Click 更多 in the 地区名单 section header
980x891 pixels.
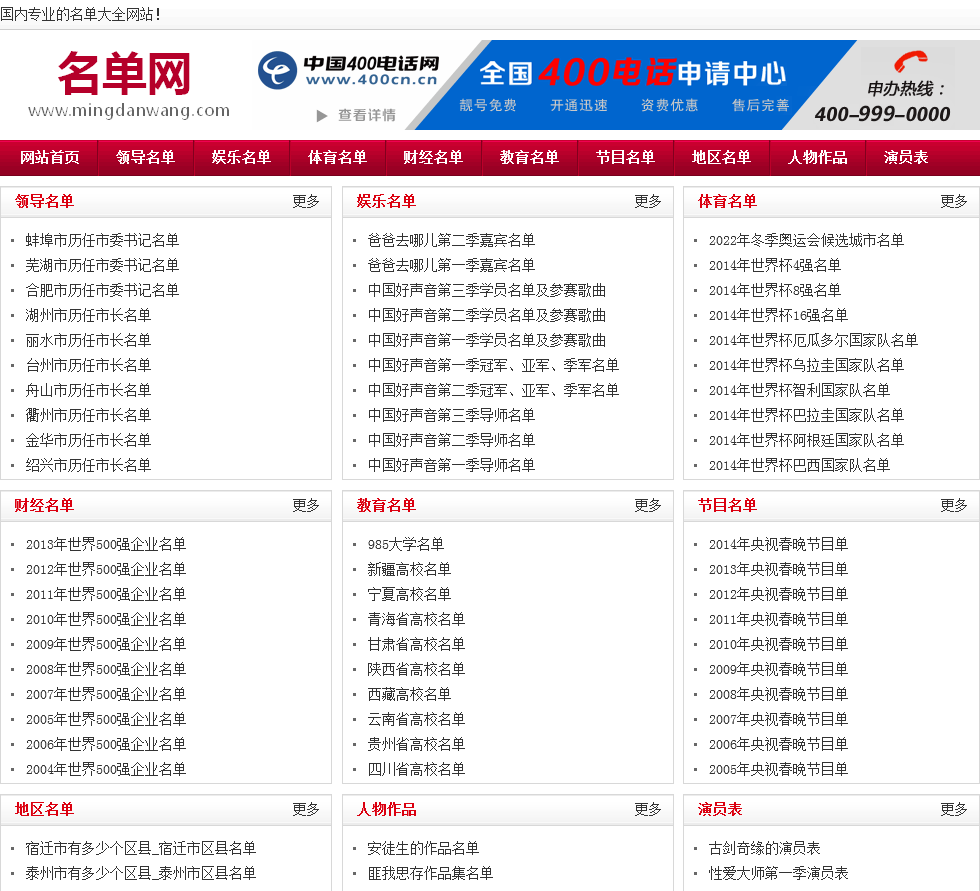pyautogui.click(x=306, y=810)
